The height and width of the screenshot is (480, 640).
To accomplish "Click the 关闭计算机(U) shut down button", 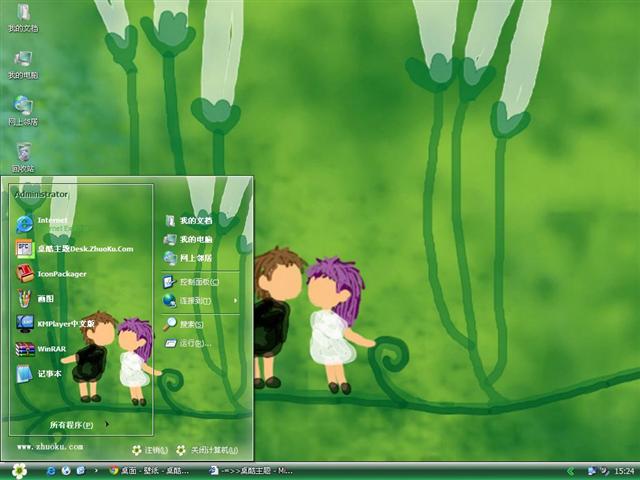I will click(x=207, y=450).
